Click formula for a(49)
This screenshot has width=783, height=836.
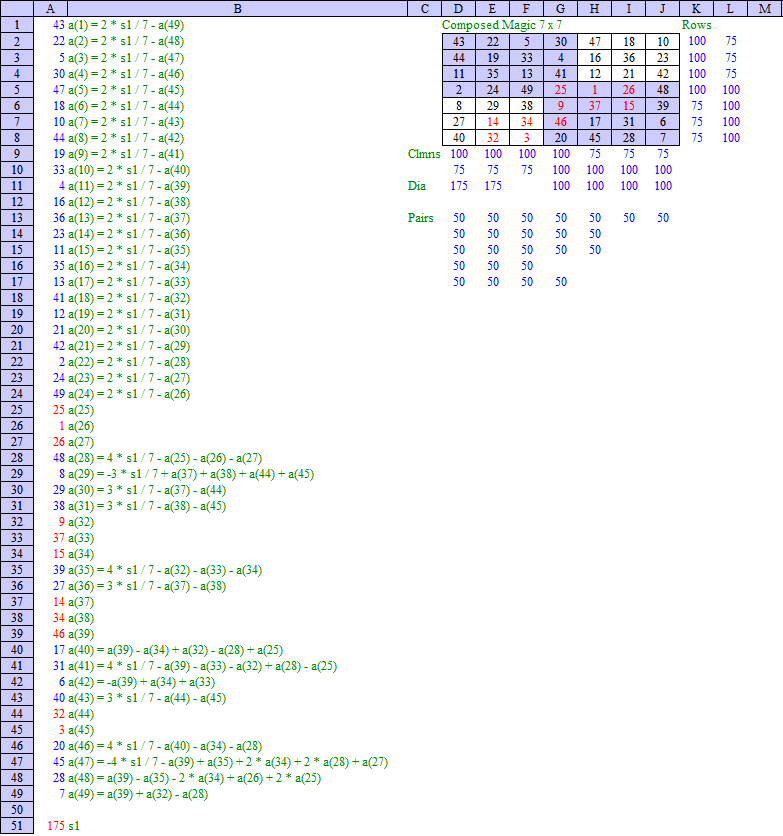[138, 793]
